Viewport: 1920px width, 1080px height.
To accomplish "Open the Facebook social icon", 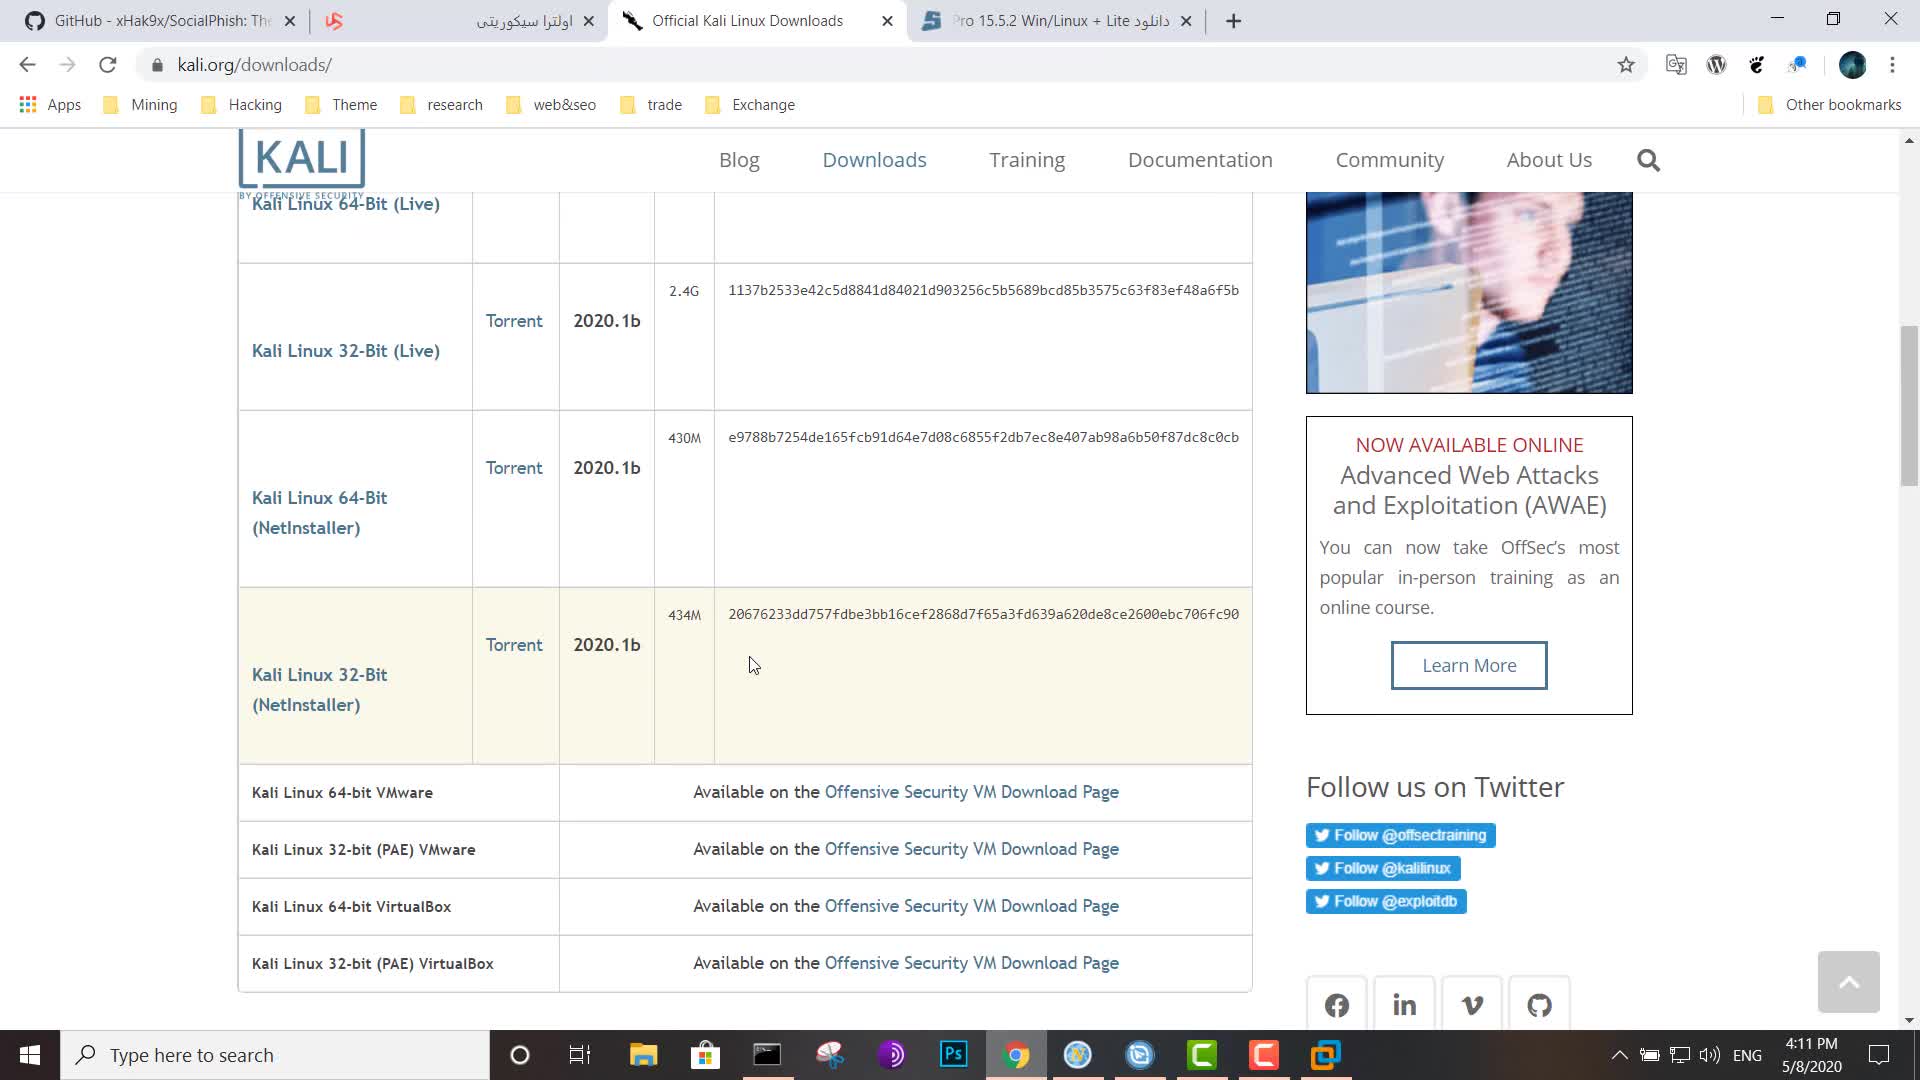I will click(x=1337, y=1004).
